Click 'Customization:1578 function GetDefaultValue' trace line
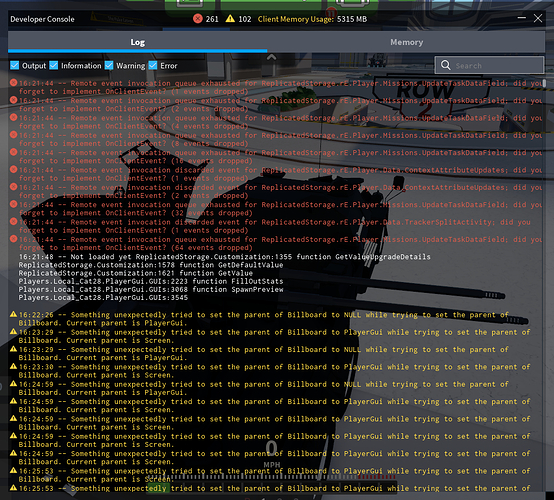Viewport: 554px width, 500px height. (151, 265)
